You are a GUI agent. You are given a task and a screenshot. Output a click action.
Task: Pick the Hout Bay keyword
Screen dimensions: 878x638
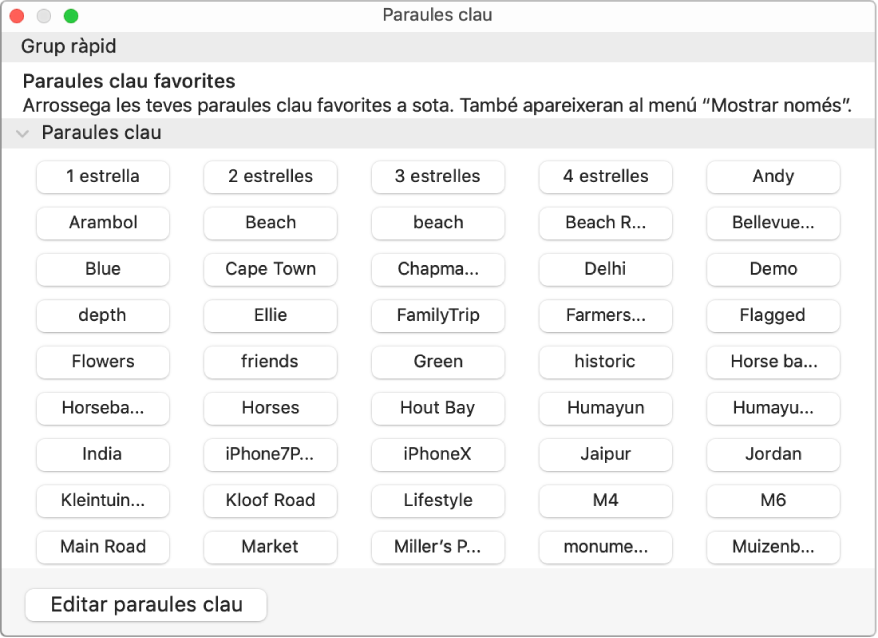(438, 408)
